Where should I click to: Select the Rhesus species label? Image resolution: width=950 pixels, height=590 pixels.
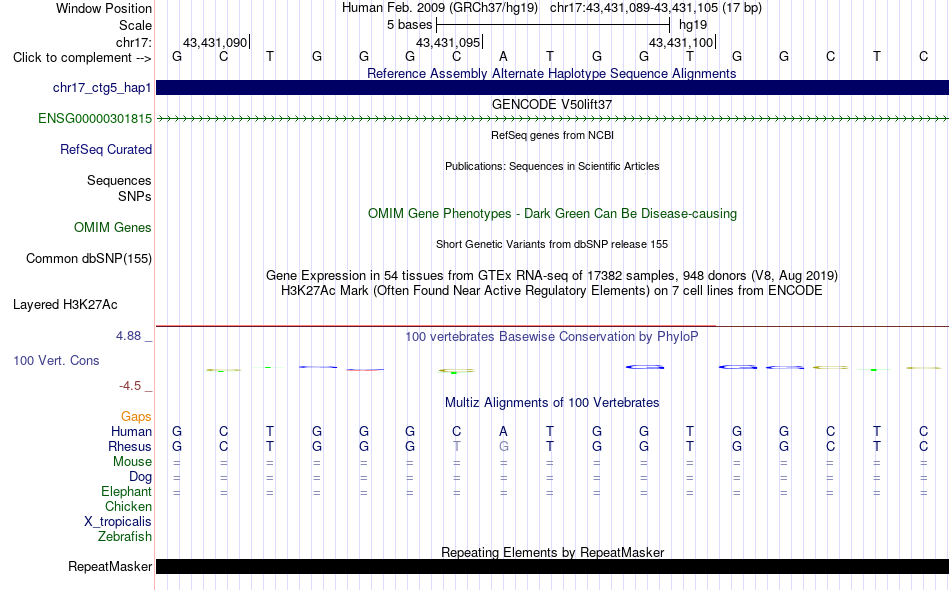(x=130, y=446)
